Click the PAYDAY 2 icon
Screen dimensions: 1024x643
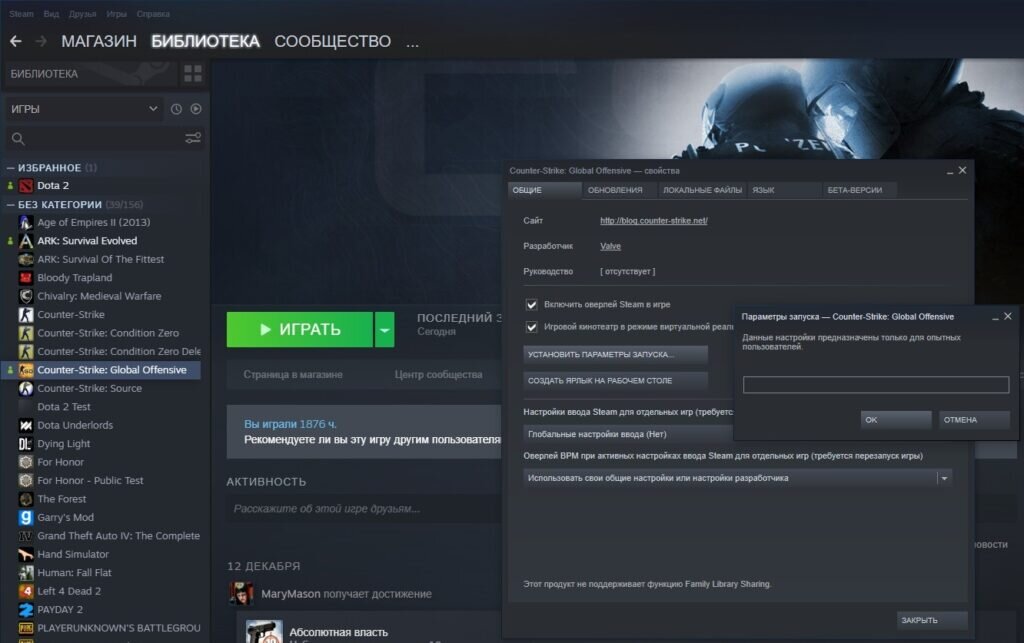click(26, 610)
